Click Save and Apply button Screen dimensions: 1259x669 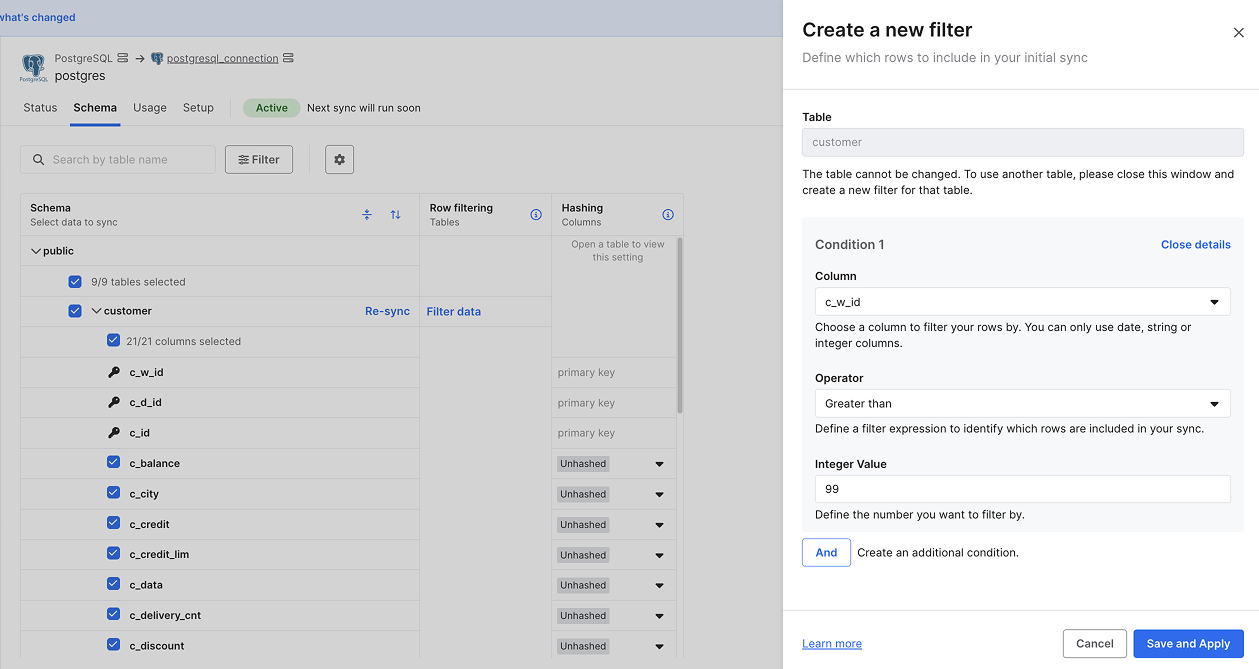pyautogui.click(x=1188, y=644)
